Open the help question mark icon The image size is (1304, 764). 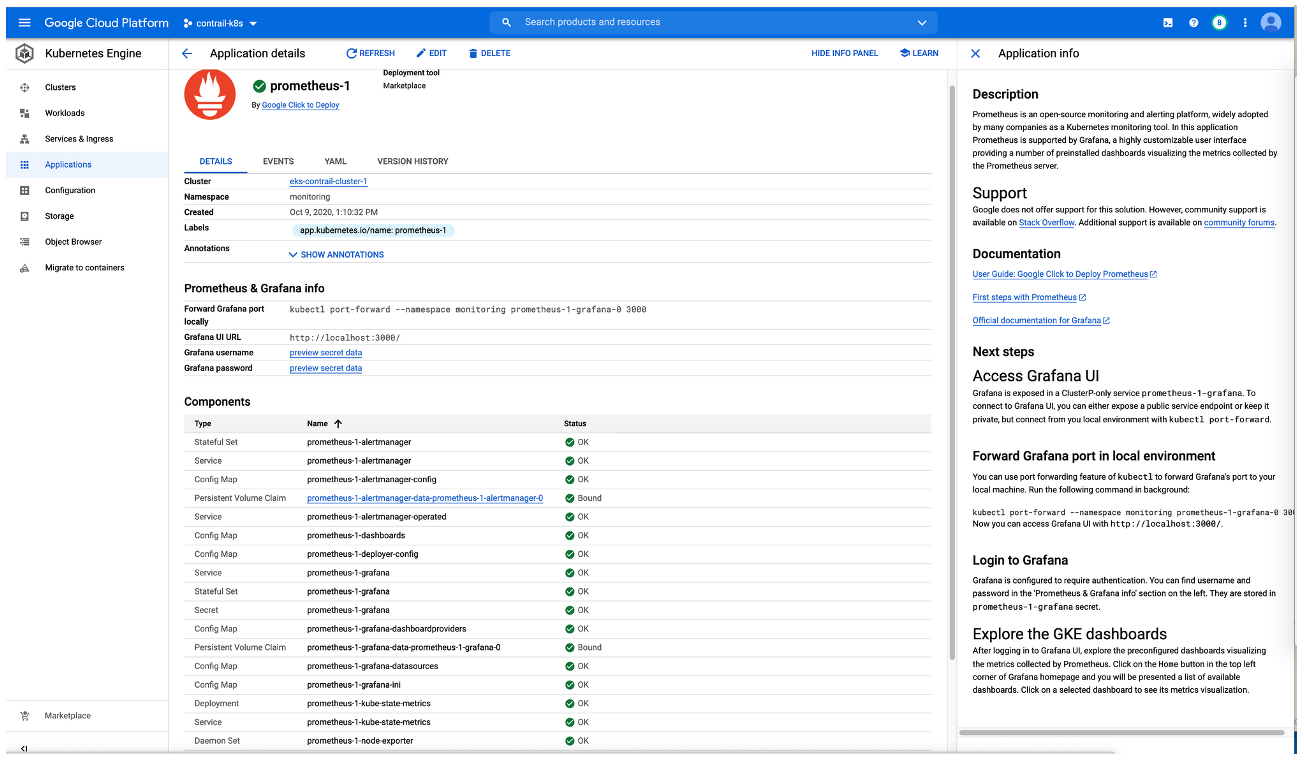pos(1193,22)
